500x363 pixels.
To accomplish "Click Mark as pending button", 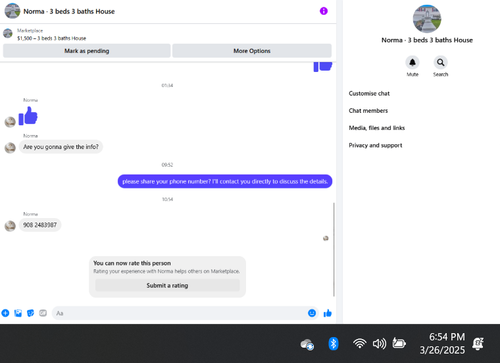I will [x=87, y=51].
